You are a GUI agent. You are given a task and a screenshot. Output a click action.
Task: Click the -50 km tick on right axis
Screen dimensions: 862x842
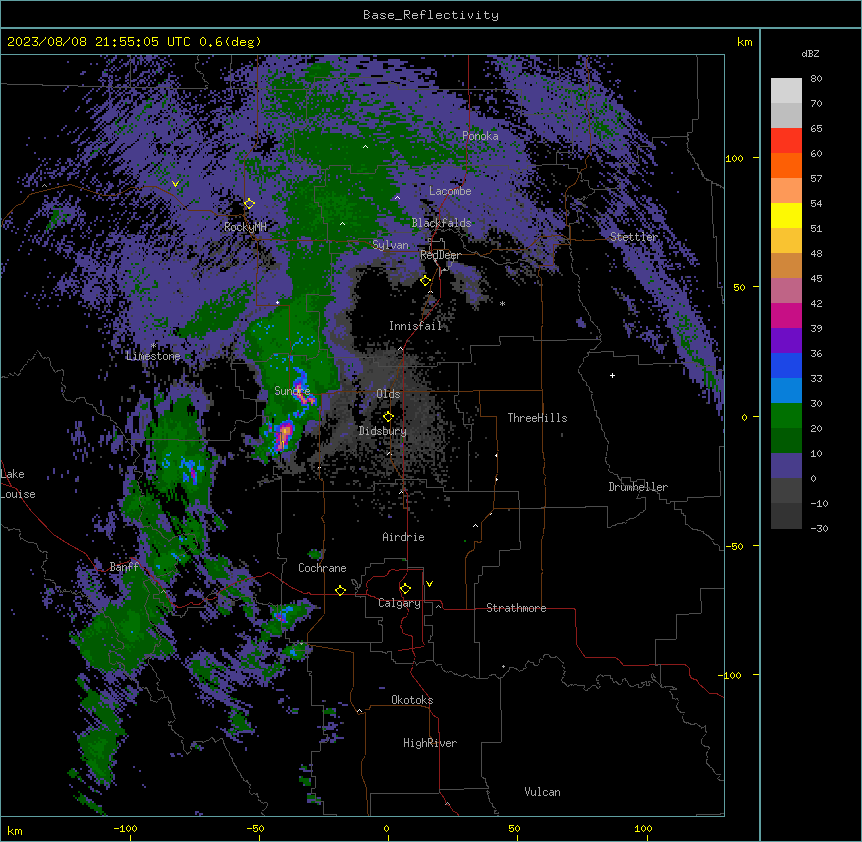pos(734,546)
